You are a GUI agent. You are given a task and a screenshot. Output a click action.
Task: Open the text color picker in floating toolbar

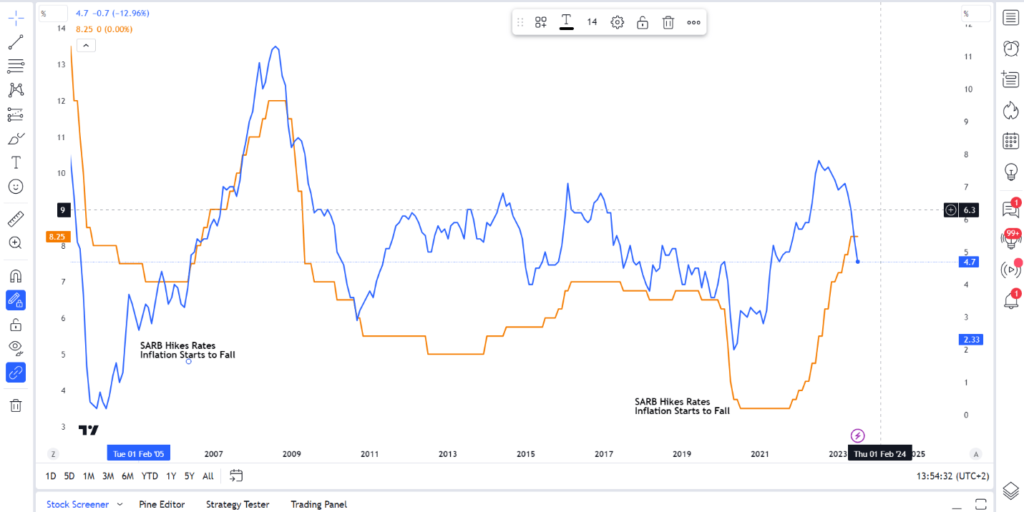tap(566, 22)
